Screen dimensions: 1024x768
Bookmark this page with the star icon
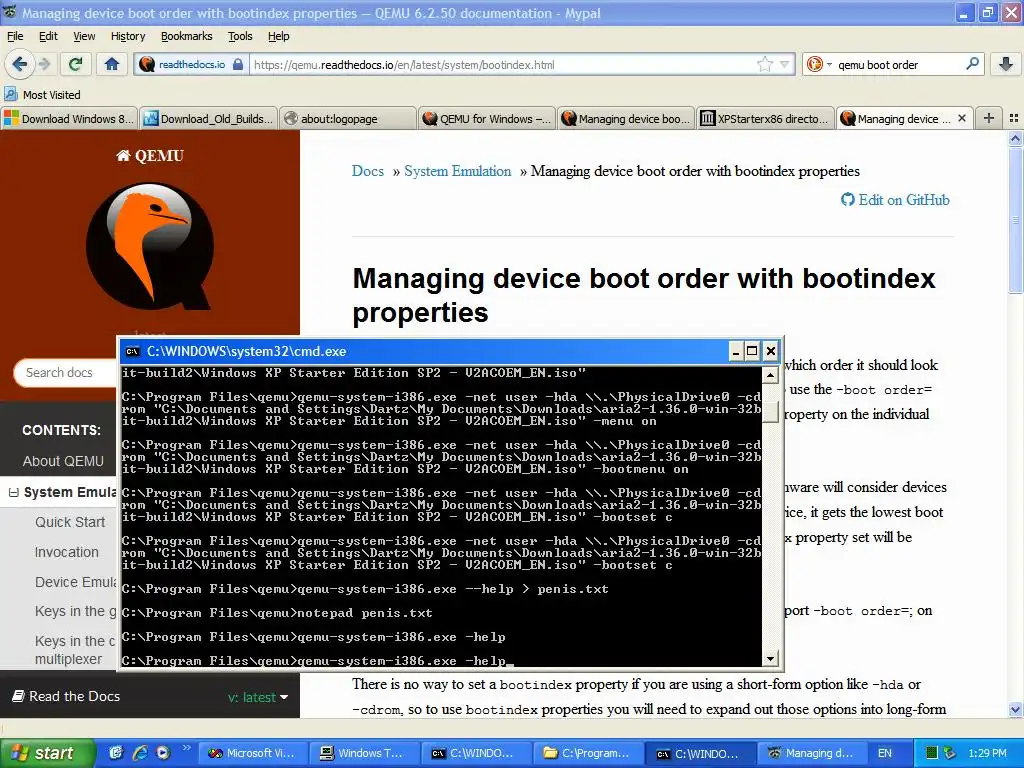[765, 64]
